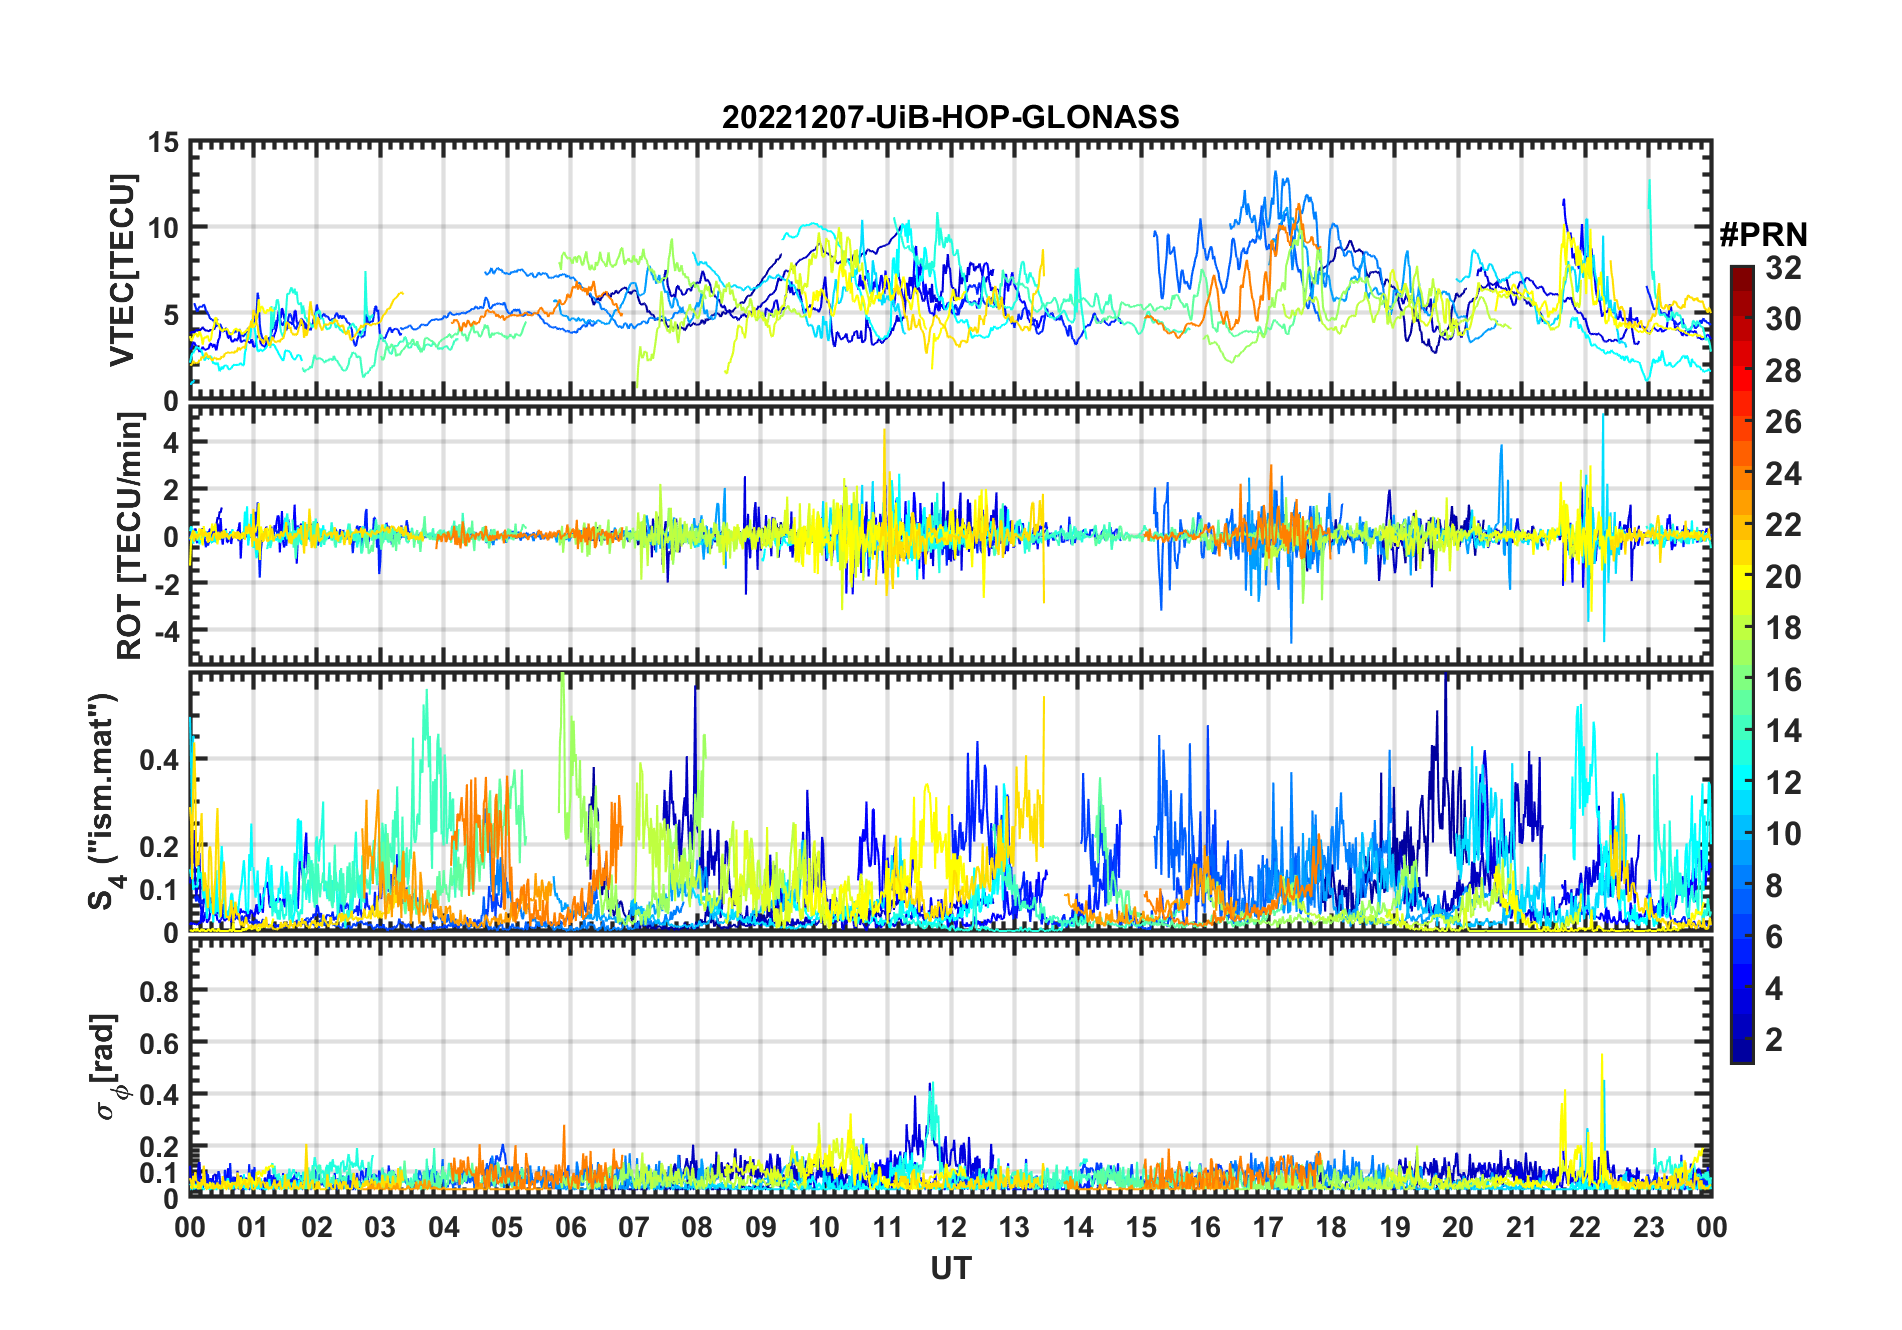
Task: Select the VTEC[TECU] y-axis label
Action: coord(123,271)
